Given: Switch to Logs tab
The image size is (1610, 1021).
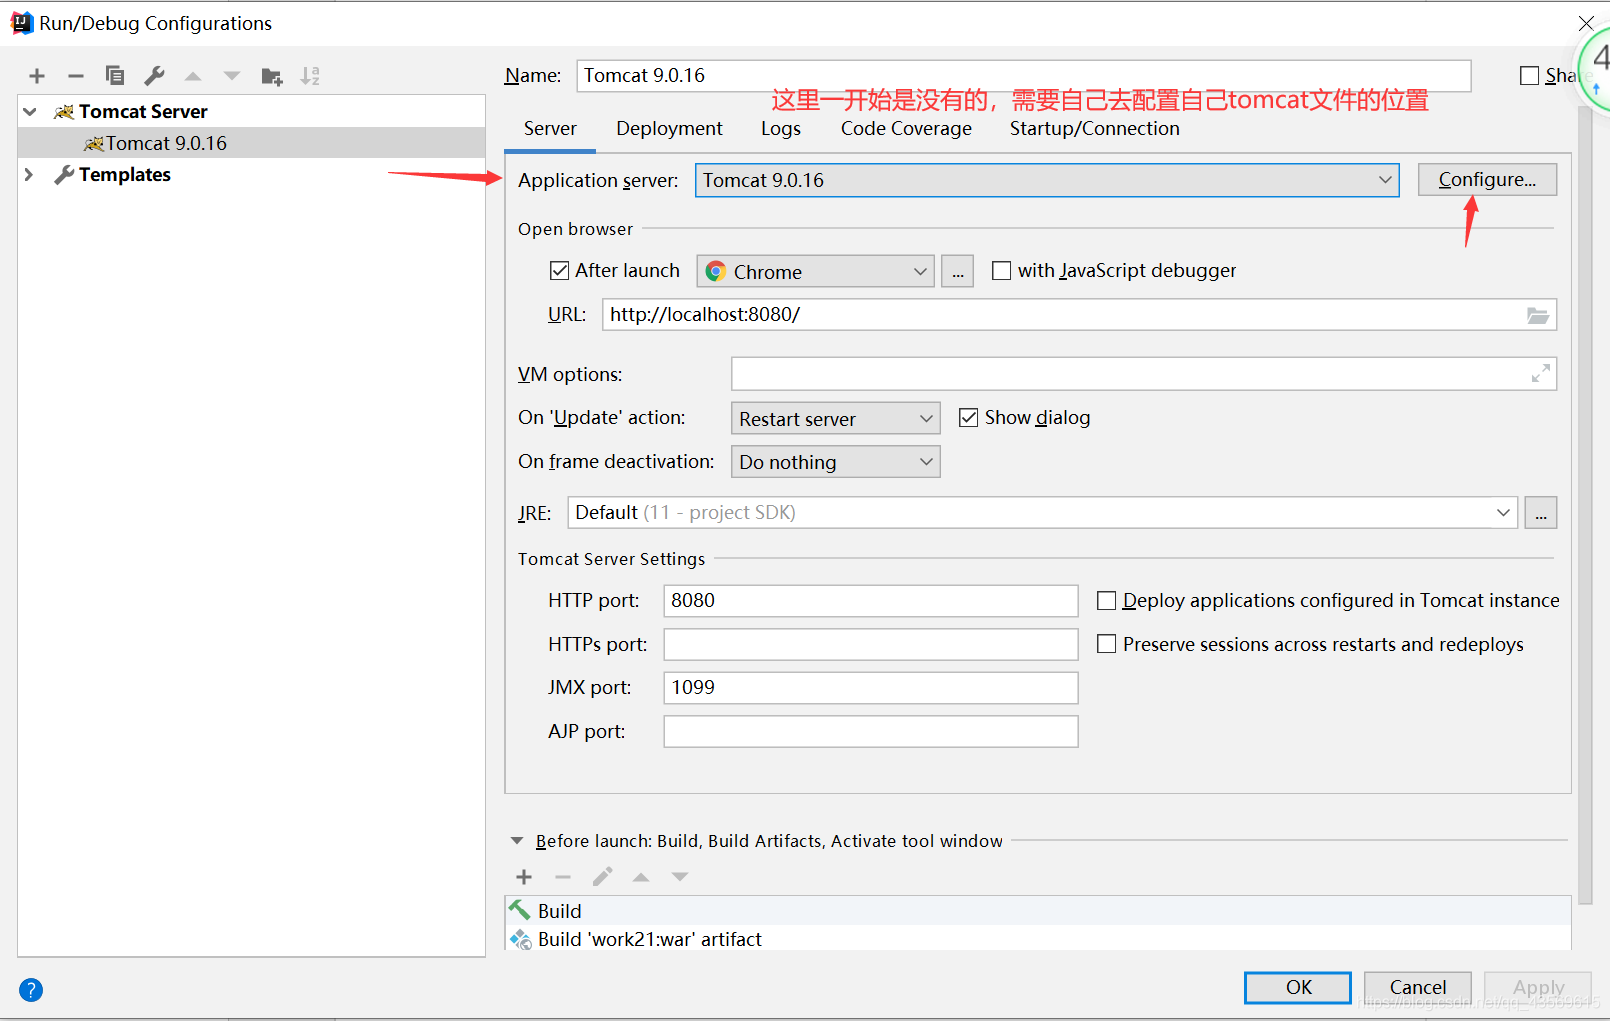Looking at the screenshot, I should [x=780, y=129].
